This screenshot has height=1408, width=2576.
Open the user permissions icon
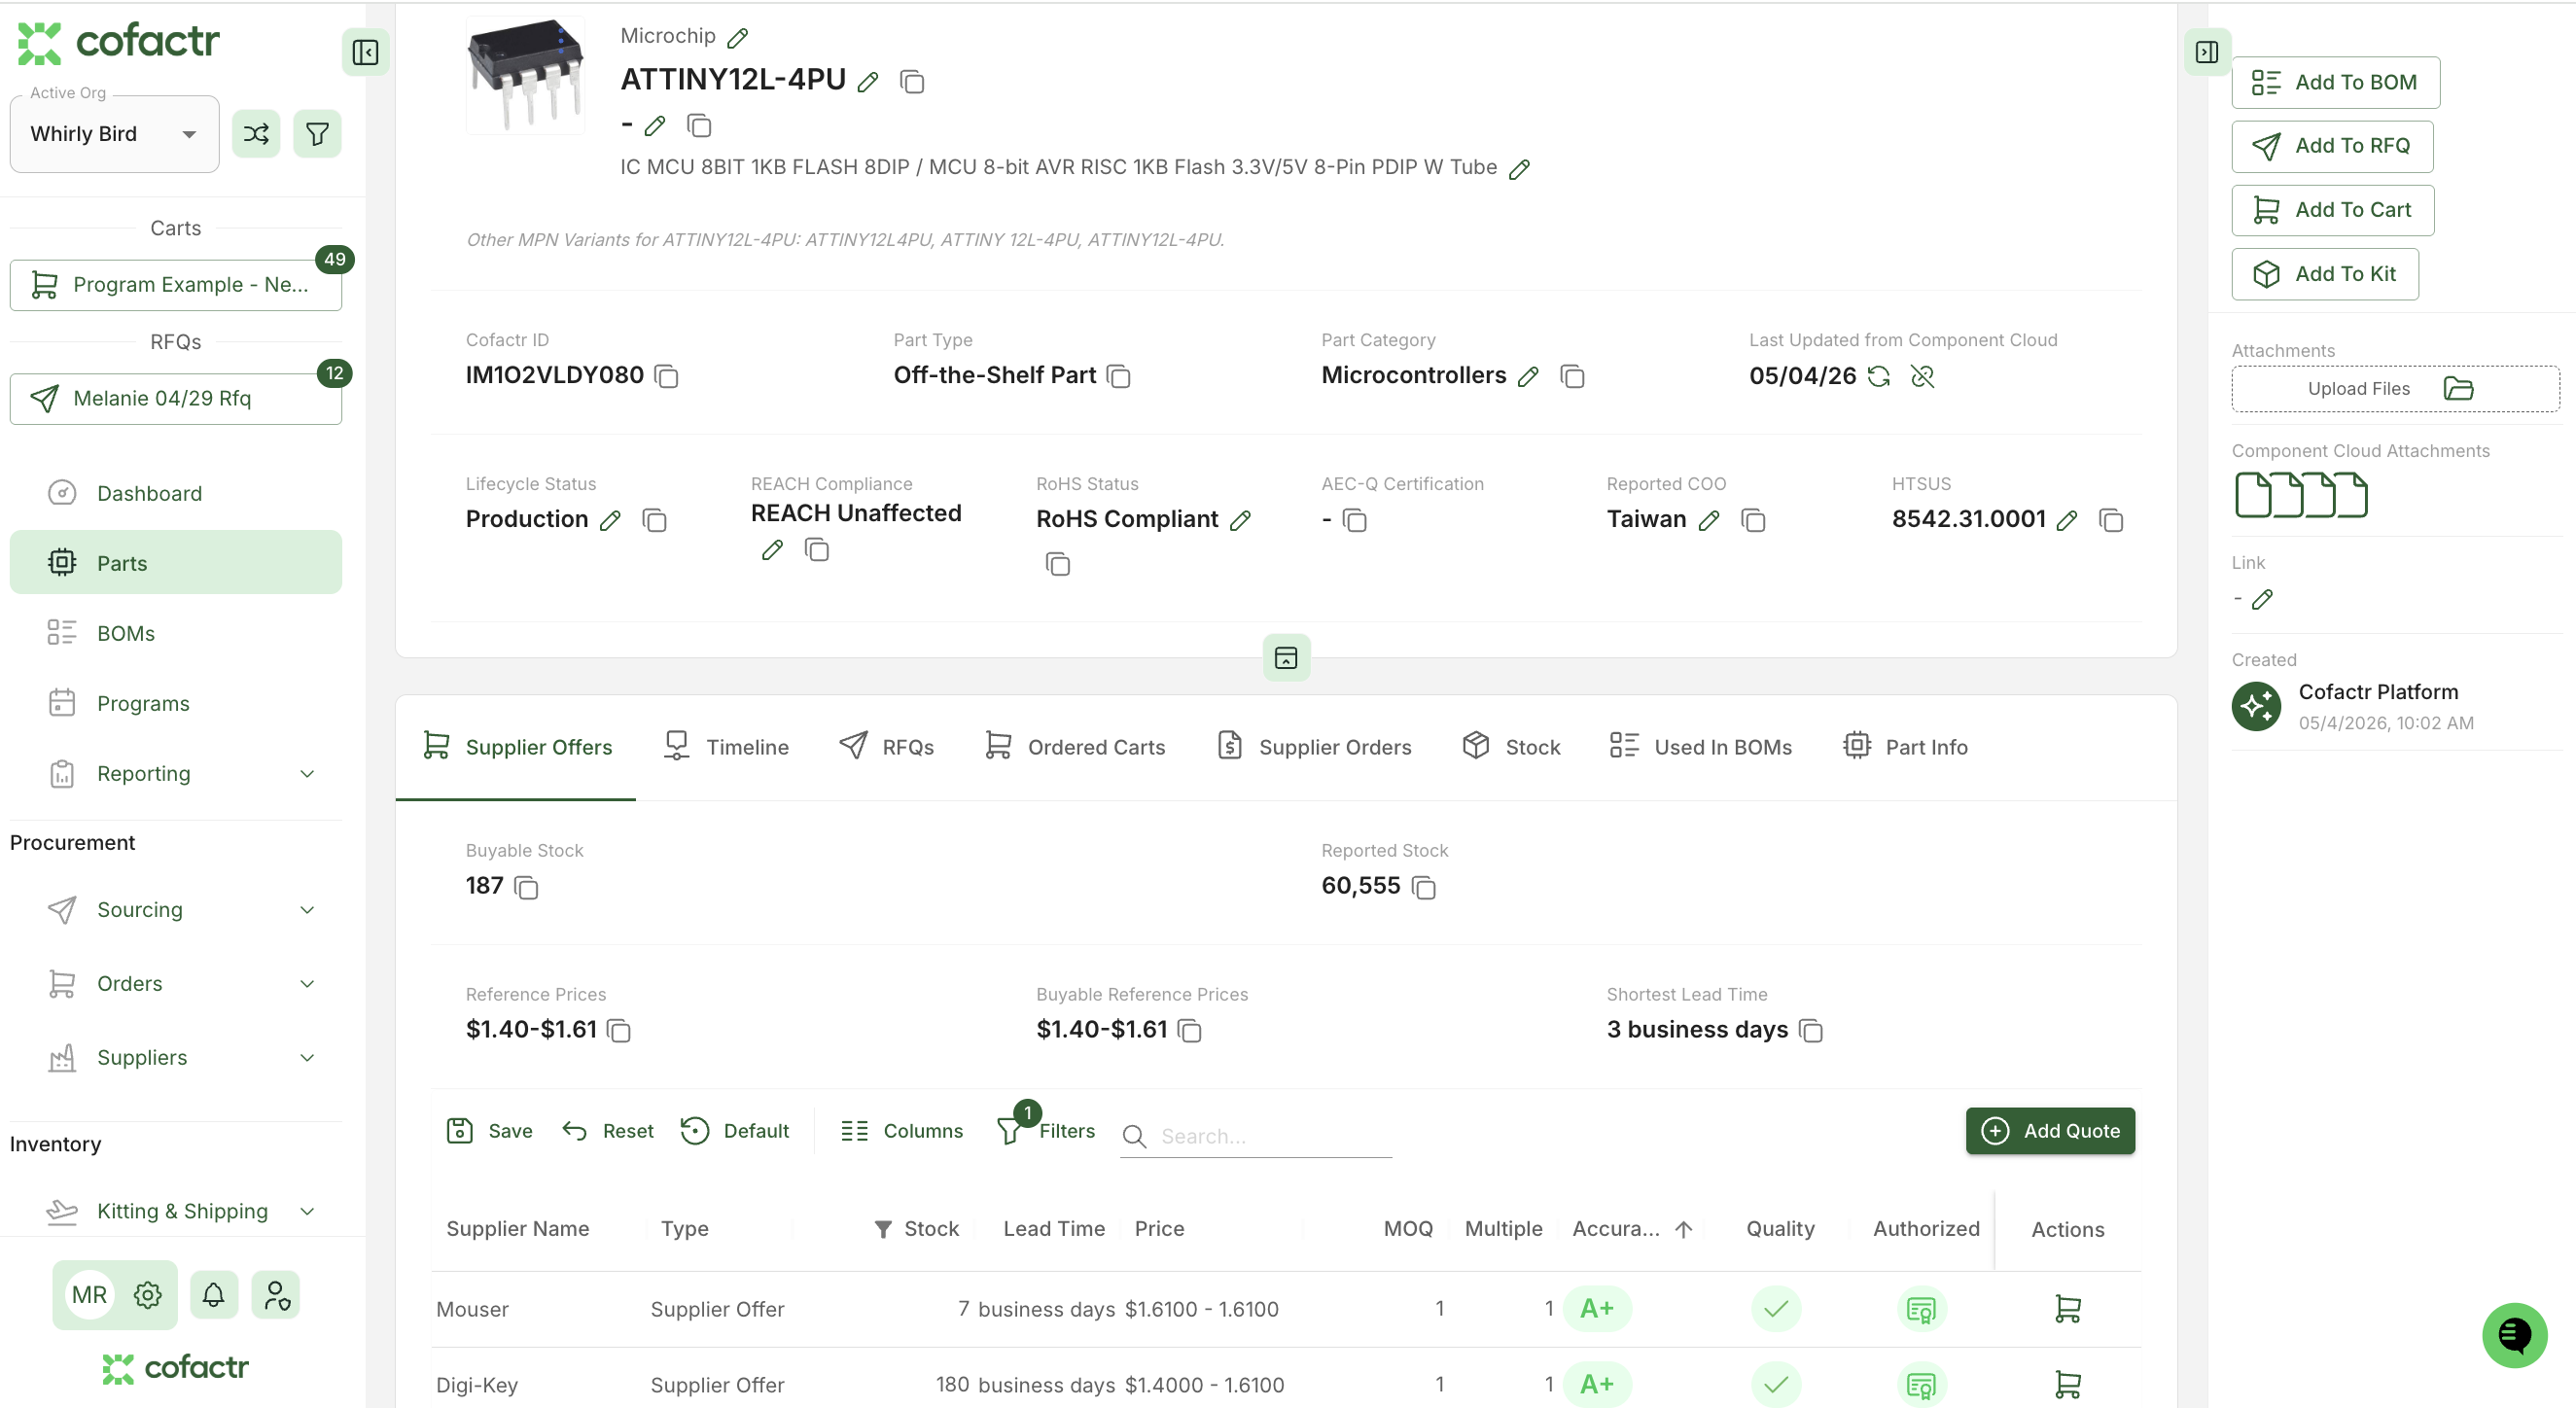point(276,1296)
